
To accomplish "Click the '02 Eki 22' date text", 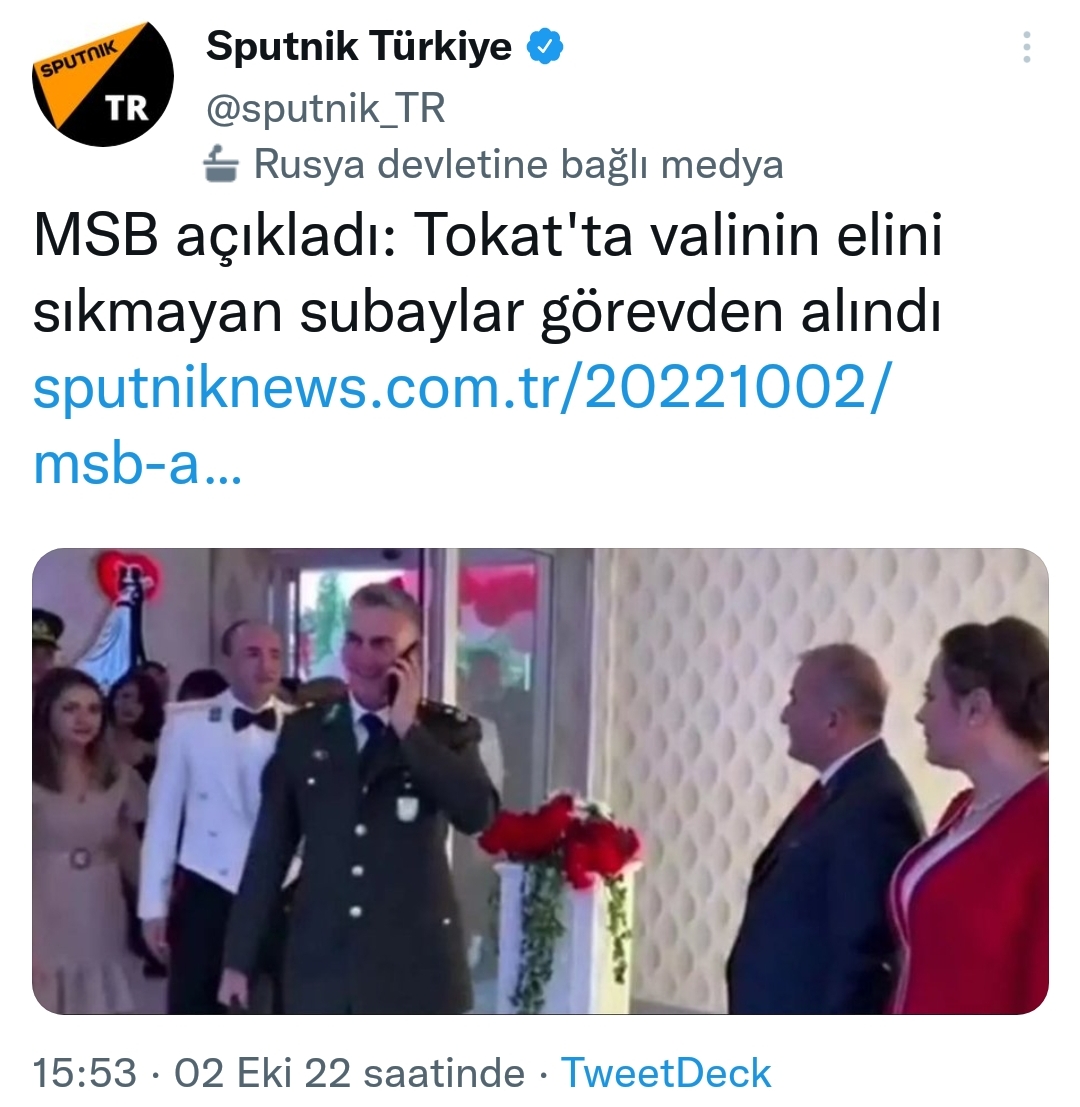I will tap(263, 1073).
